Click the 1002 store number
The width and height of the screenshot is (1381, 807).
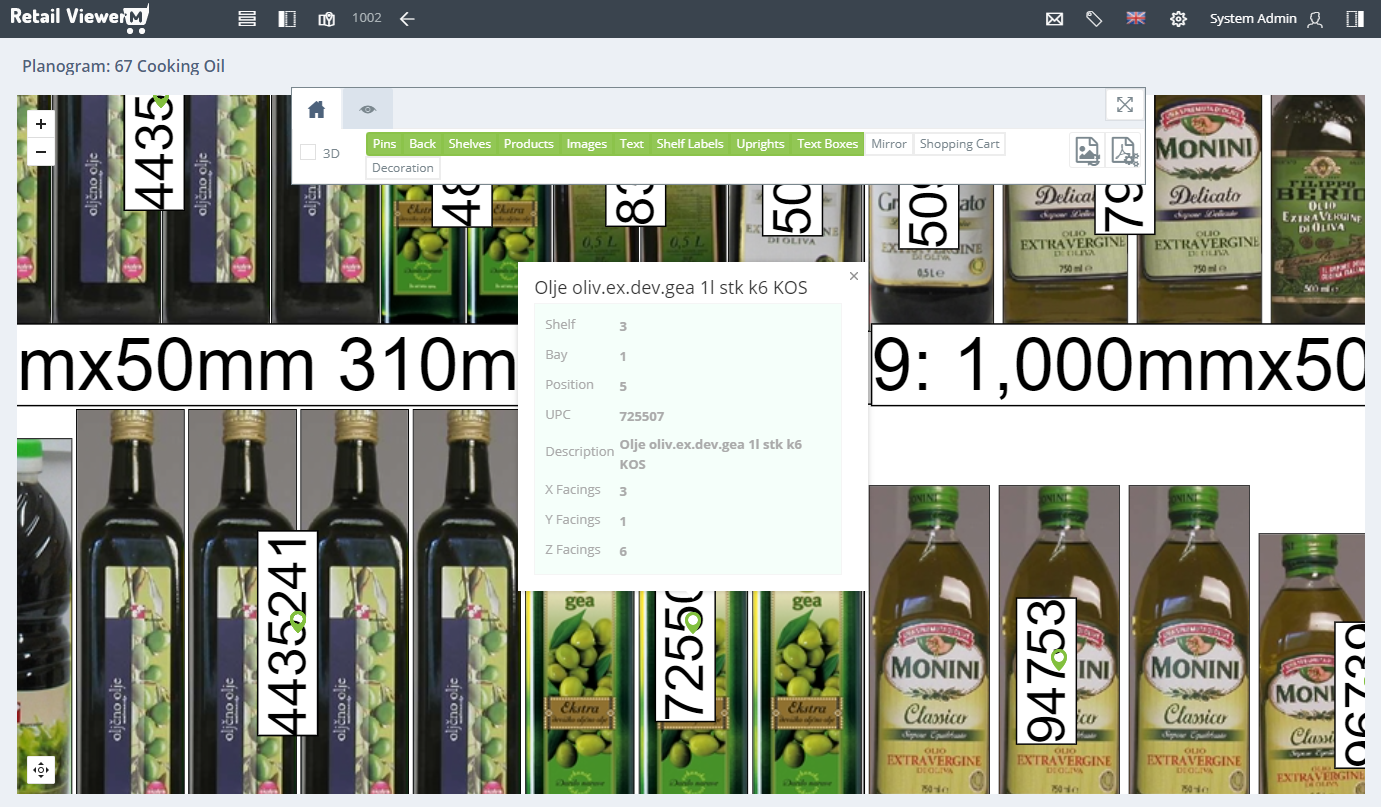pos(367,18)
